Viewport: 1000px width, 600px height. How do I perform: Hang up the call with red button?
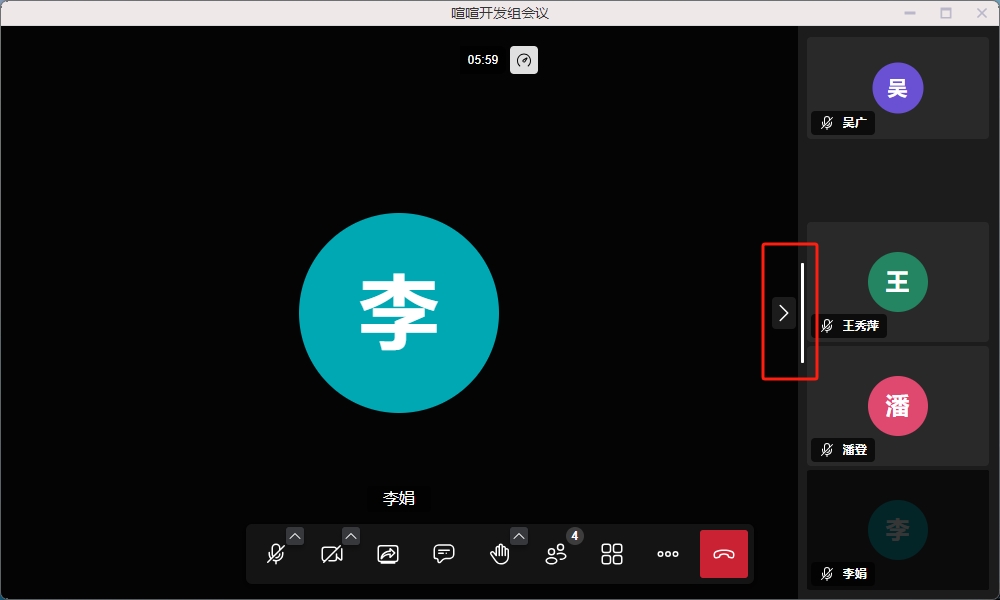(724, 554)
